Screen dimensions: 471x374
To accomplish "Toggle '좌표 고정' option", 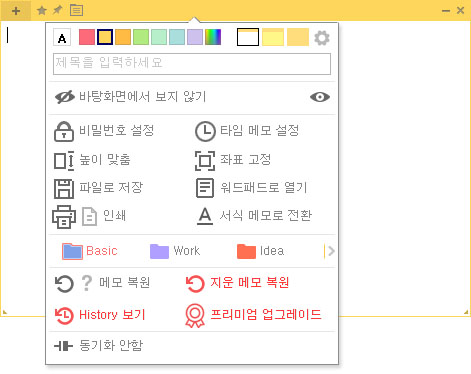I will pos(245,160).
